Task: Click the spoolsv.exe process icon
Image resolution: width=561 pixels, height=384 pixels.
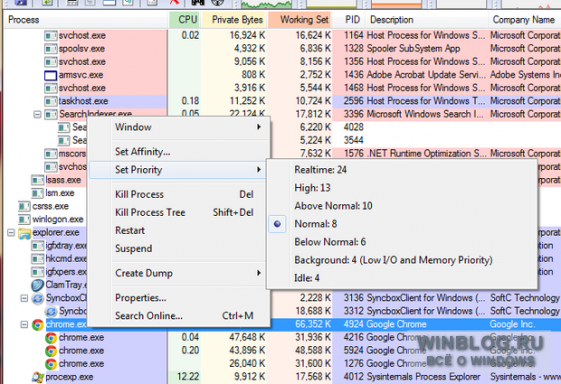Action: [x=50, y=49]
